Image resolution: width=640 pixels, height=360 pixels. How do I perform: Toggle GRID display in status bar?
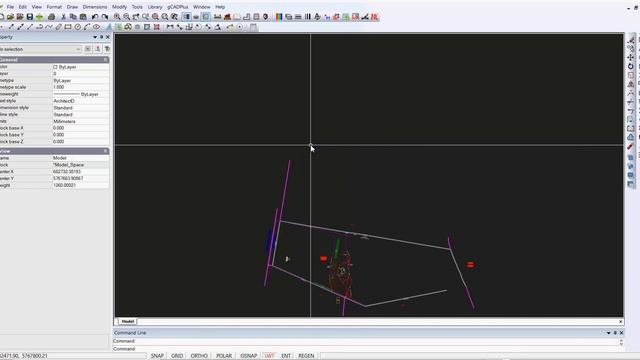pos(177,356)
